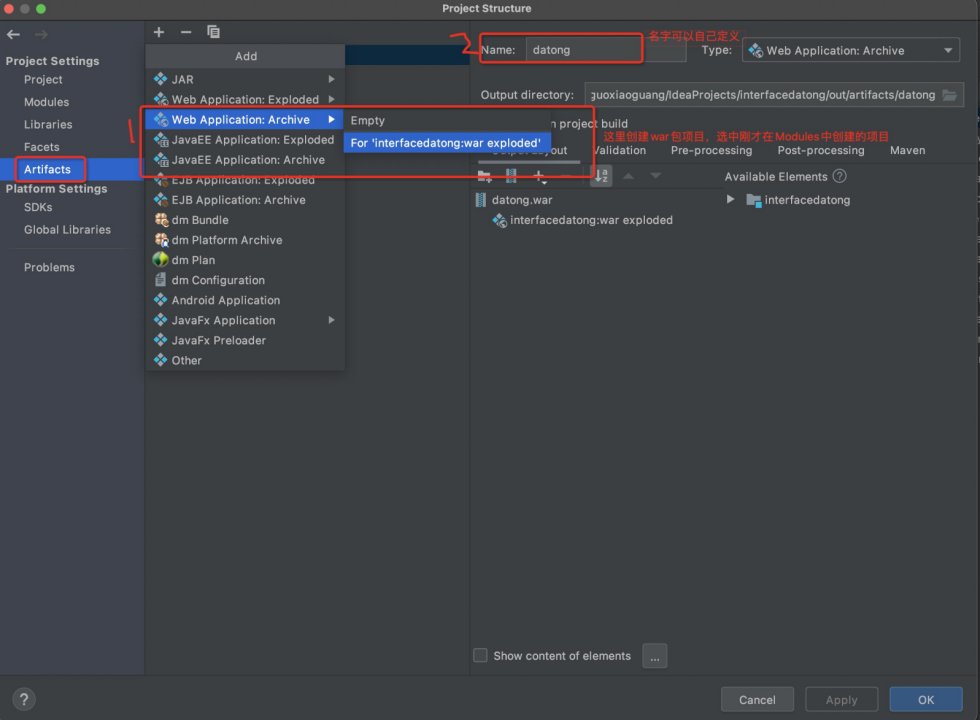Click the JavaFx Preloader icon
This screenshot has height=720, width=980.
coord(161,339)
